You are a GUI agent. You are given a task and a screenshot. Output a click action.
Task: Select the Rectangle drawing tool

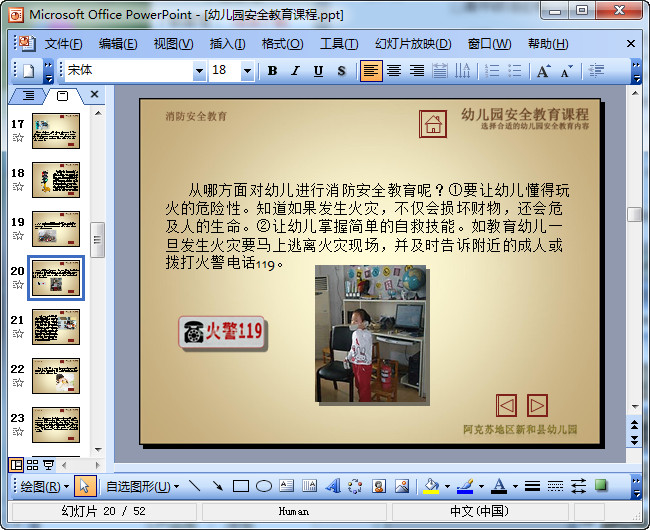(241, 486)
